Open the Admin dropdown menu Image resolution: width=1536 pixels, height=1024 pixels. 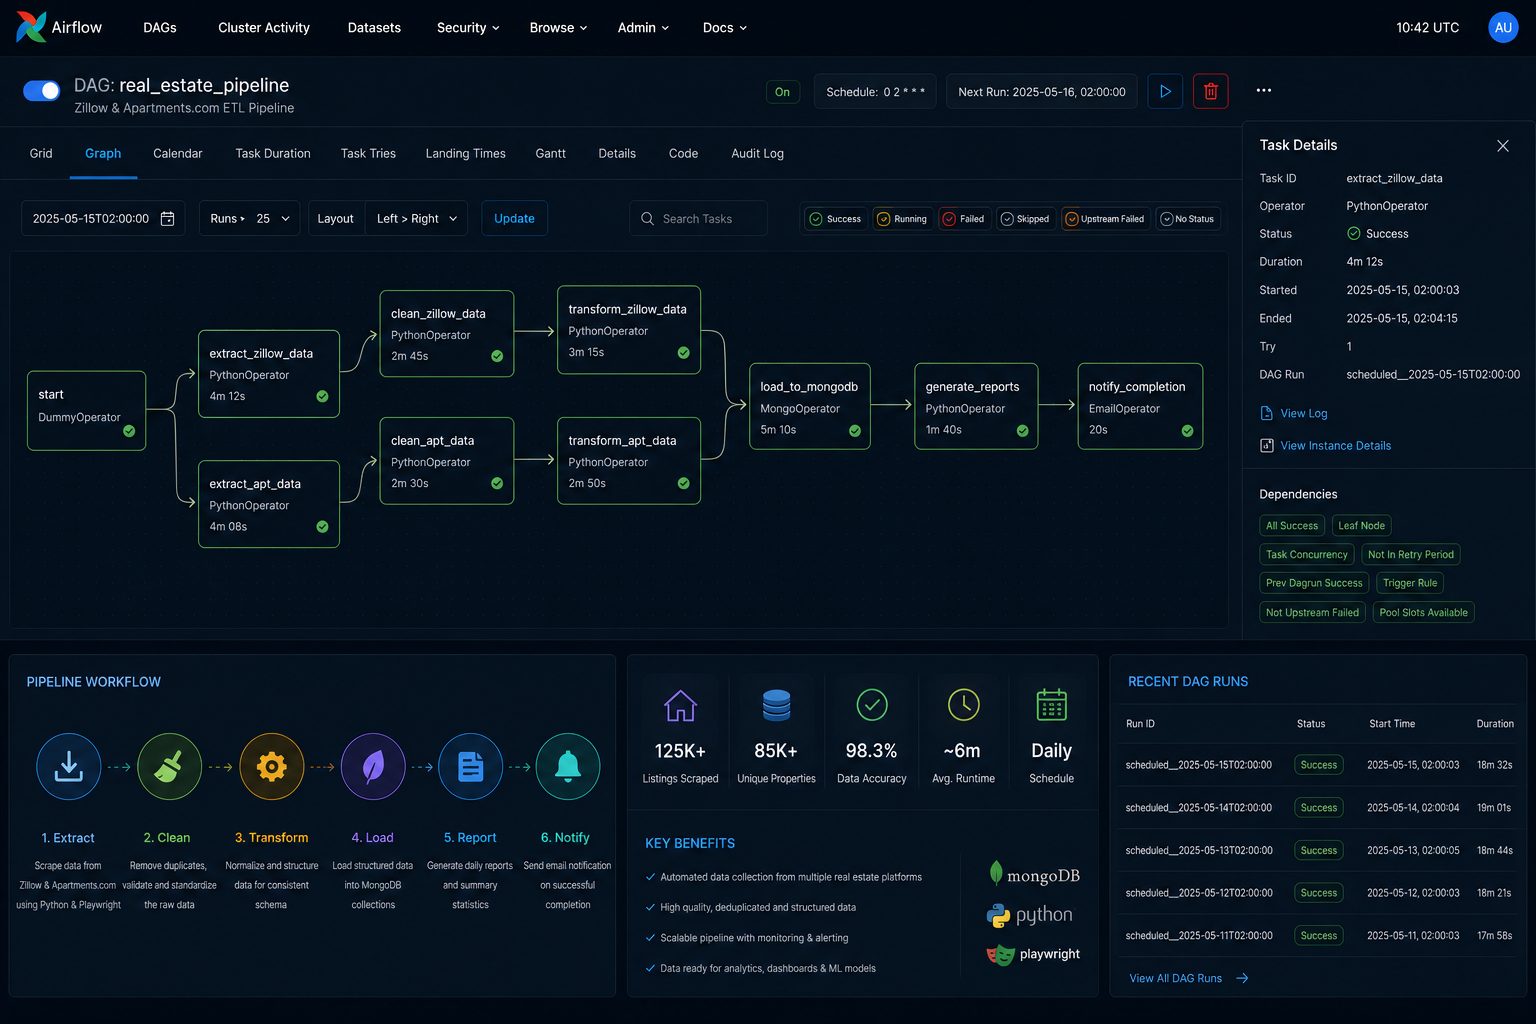[x=643, y=28]
